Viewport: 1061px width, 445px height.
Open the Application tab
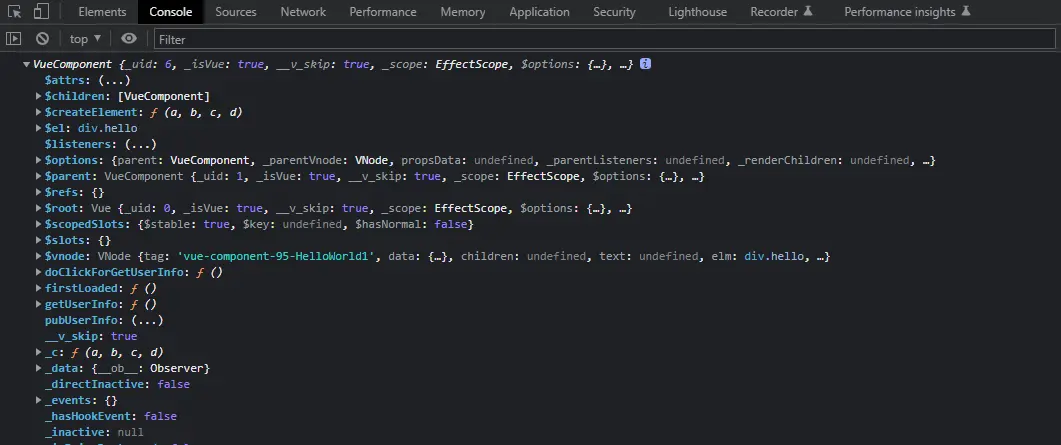(539, 11)
